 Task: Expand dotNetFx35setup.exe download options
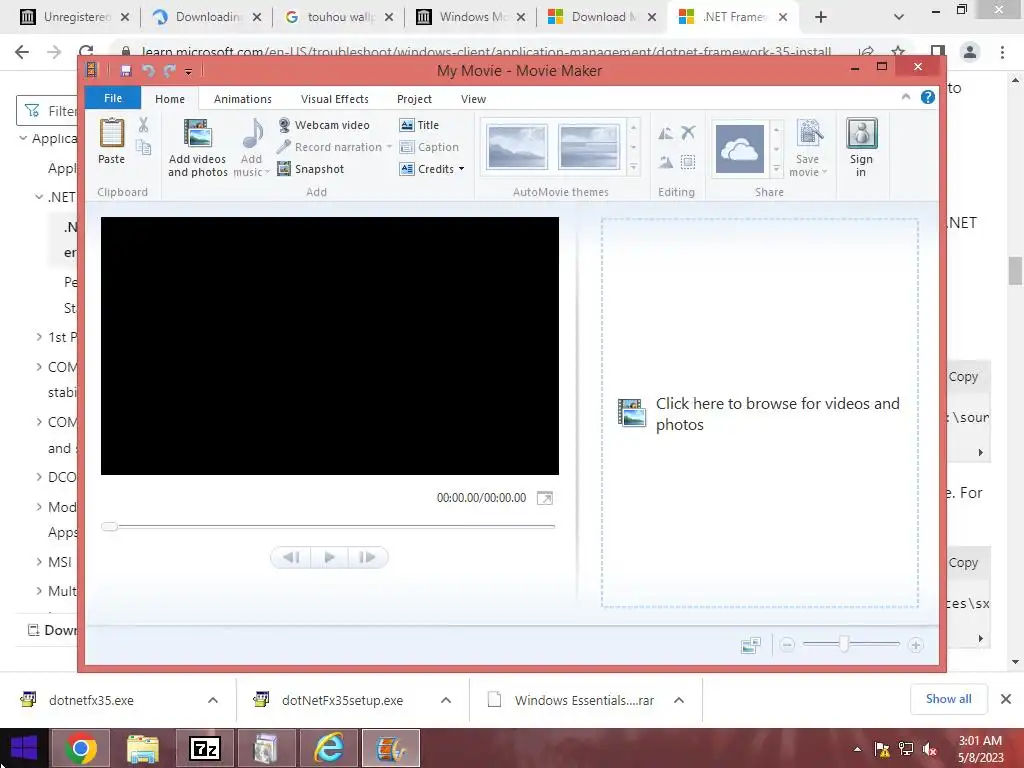(x=446, y=700)
